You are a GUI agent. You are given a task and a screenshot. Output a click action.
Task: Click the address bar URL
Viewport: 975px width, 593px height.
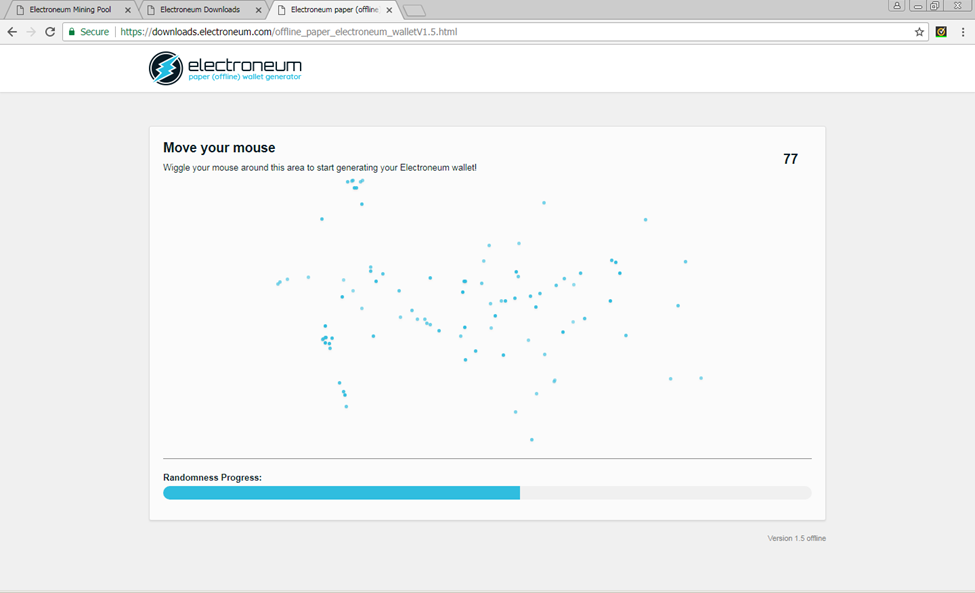289,32
